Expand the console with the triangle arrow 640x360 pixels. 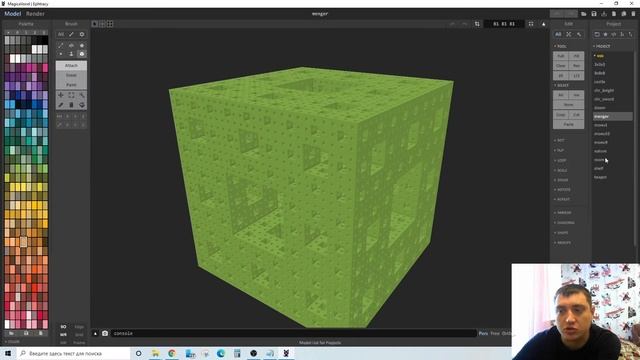pos(95,333)
